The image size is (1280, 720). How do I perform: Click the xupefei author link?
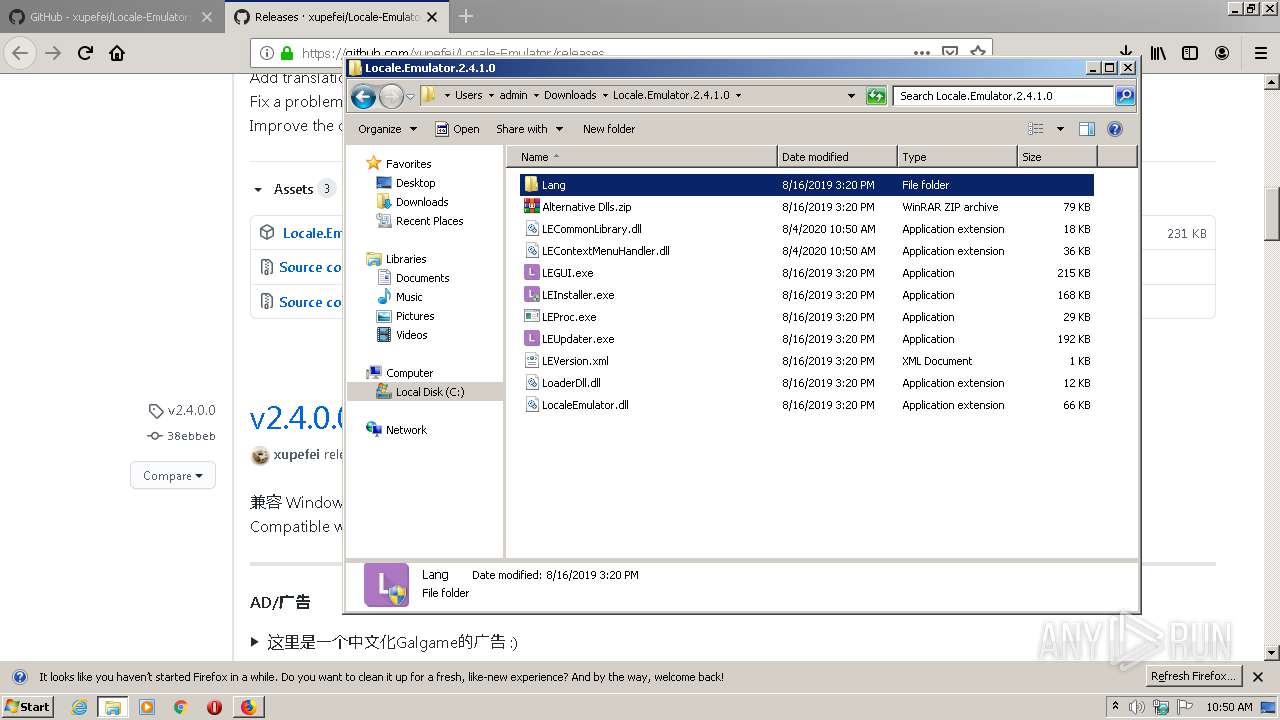click(296, 455)
